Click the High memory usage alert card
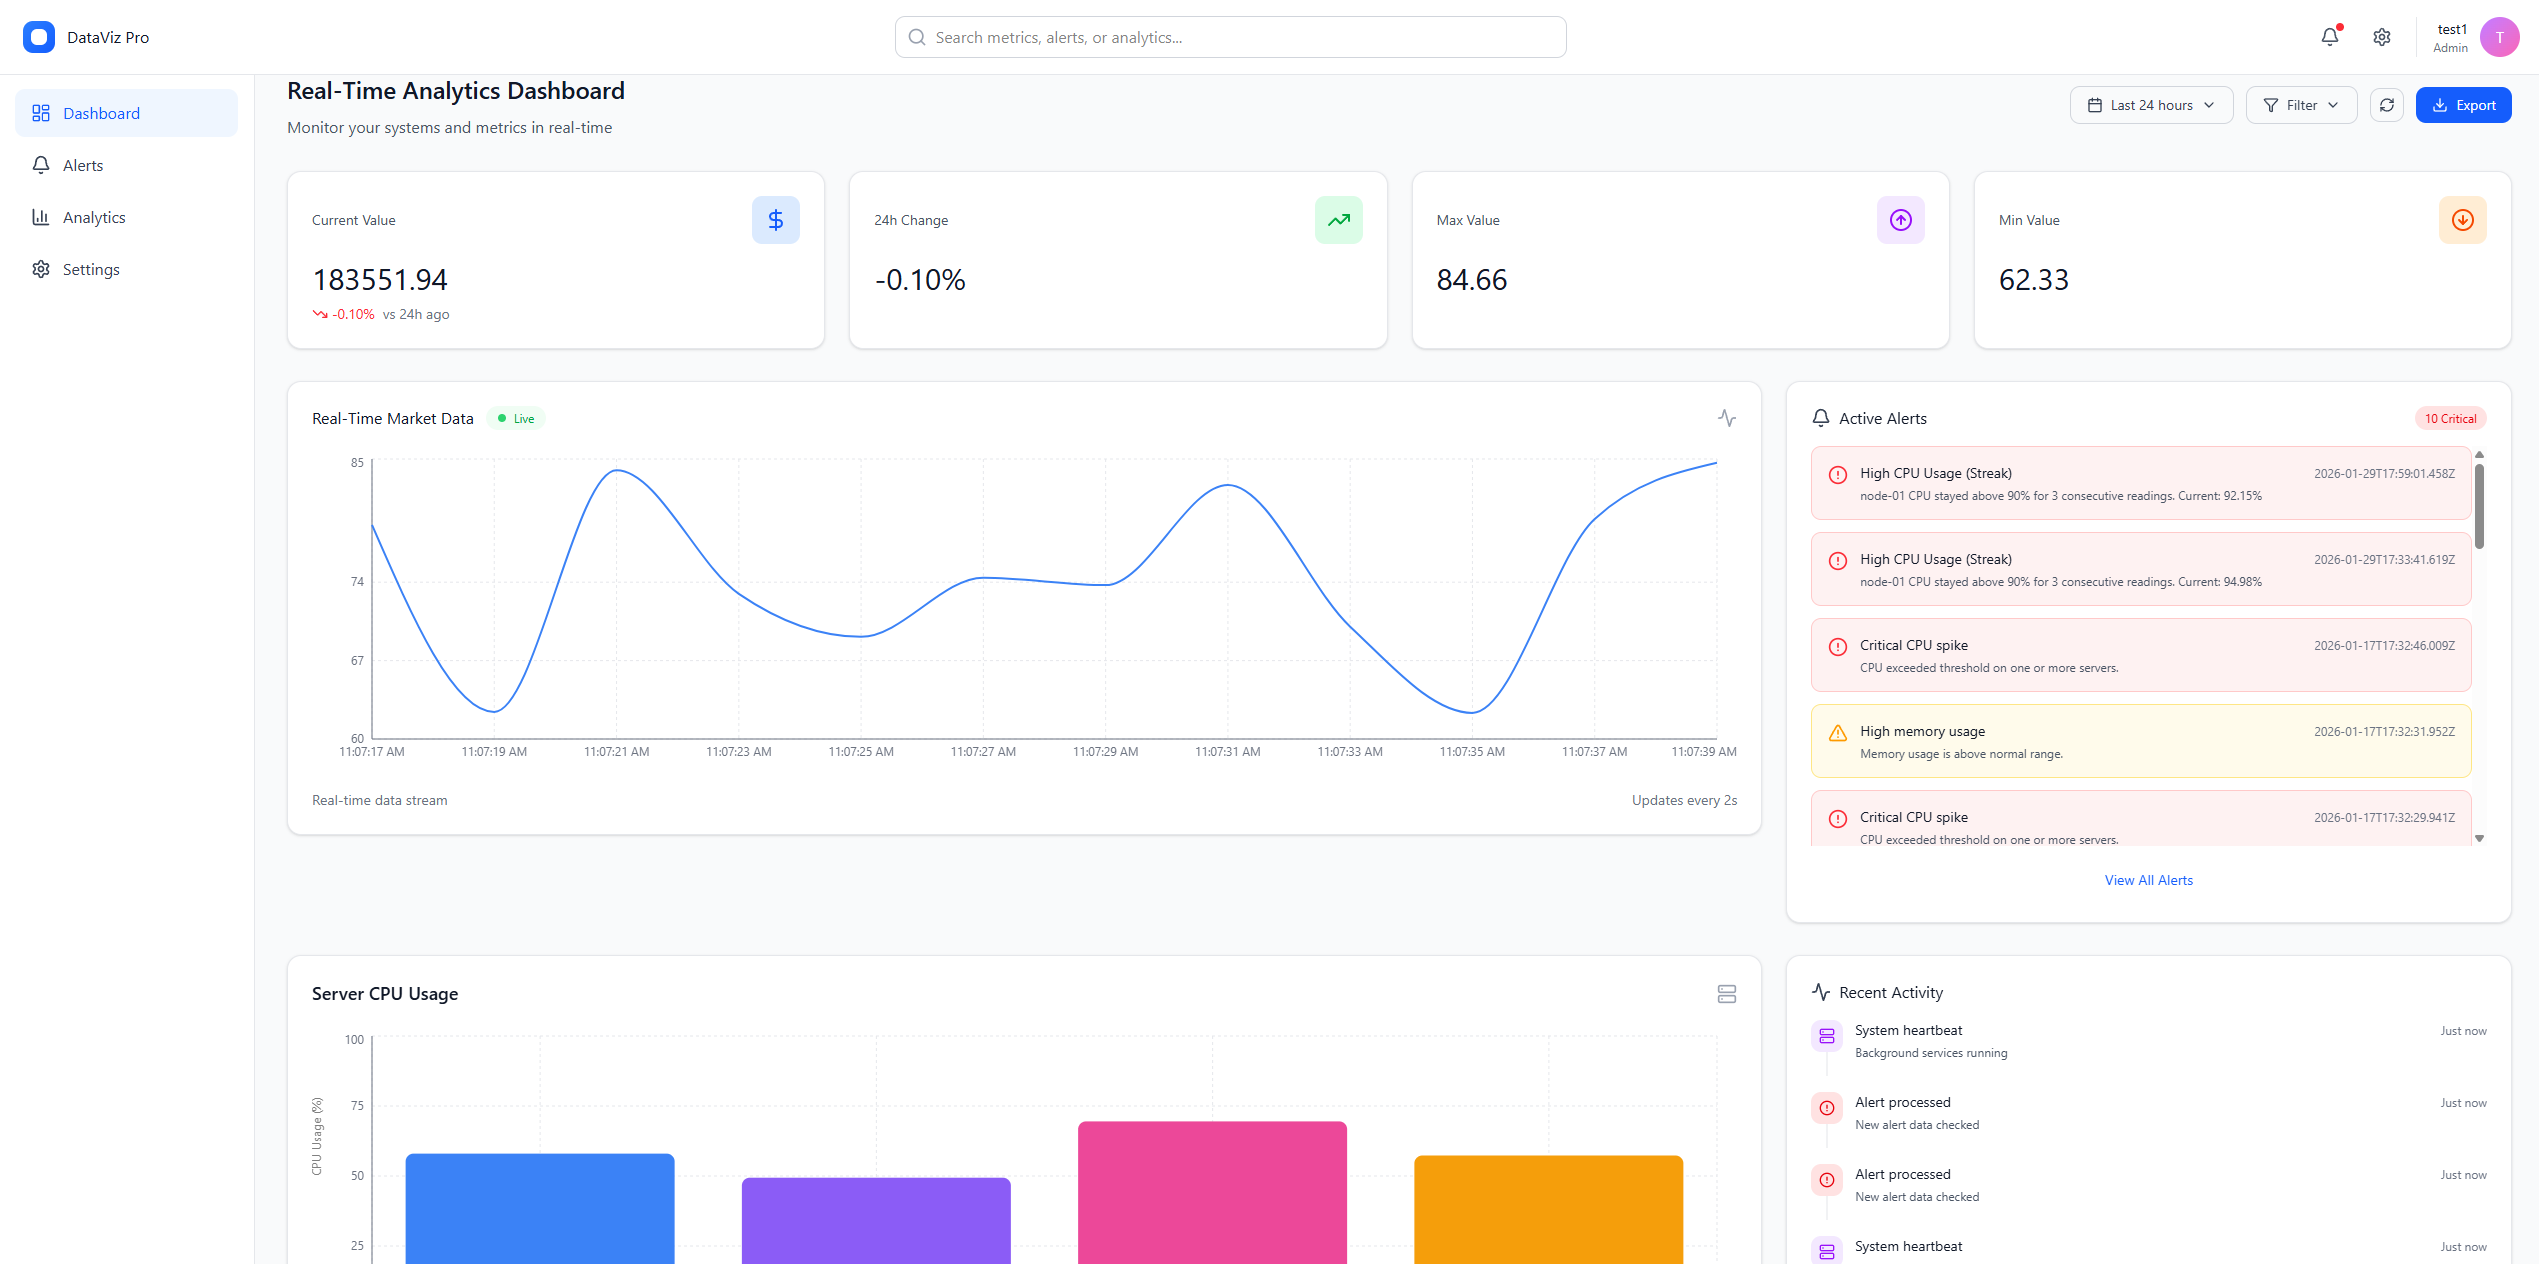 click(2140, 741)
